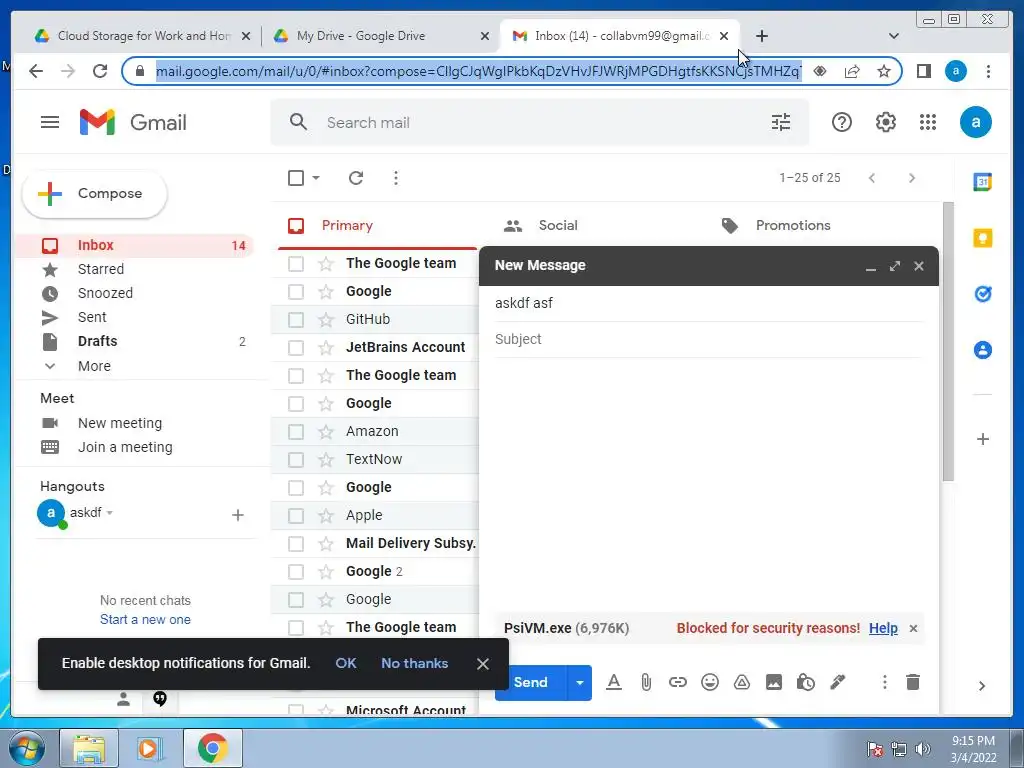Screen dimensions: 1024x768
Task: Click Start a new one link
Action: coord(145,620)
